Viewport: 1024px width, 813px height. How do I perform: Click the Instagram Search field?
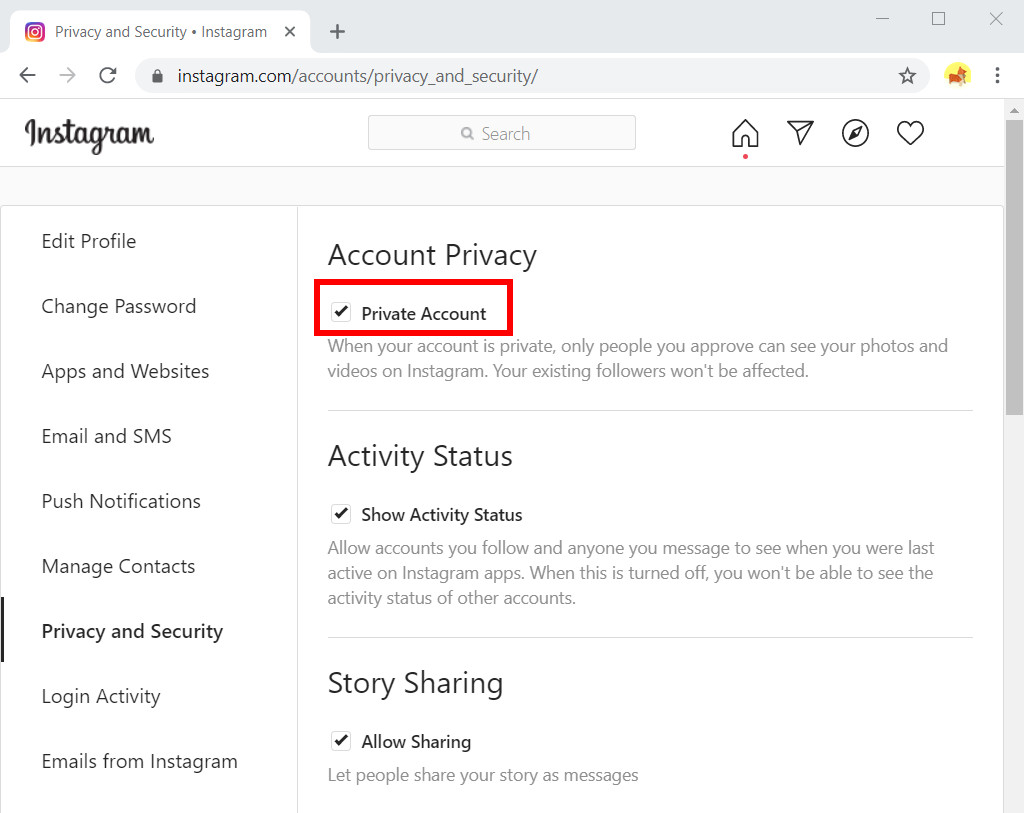502,133
